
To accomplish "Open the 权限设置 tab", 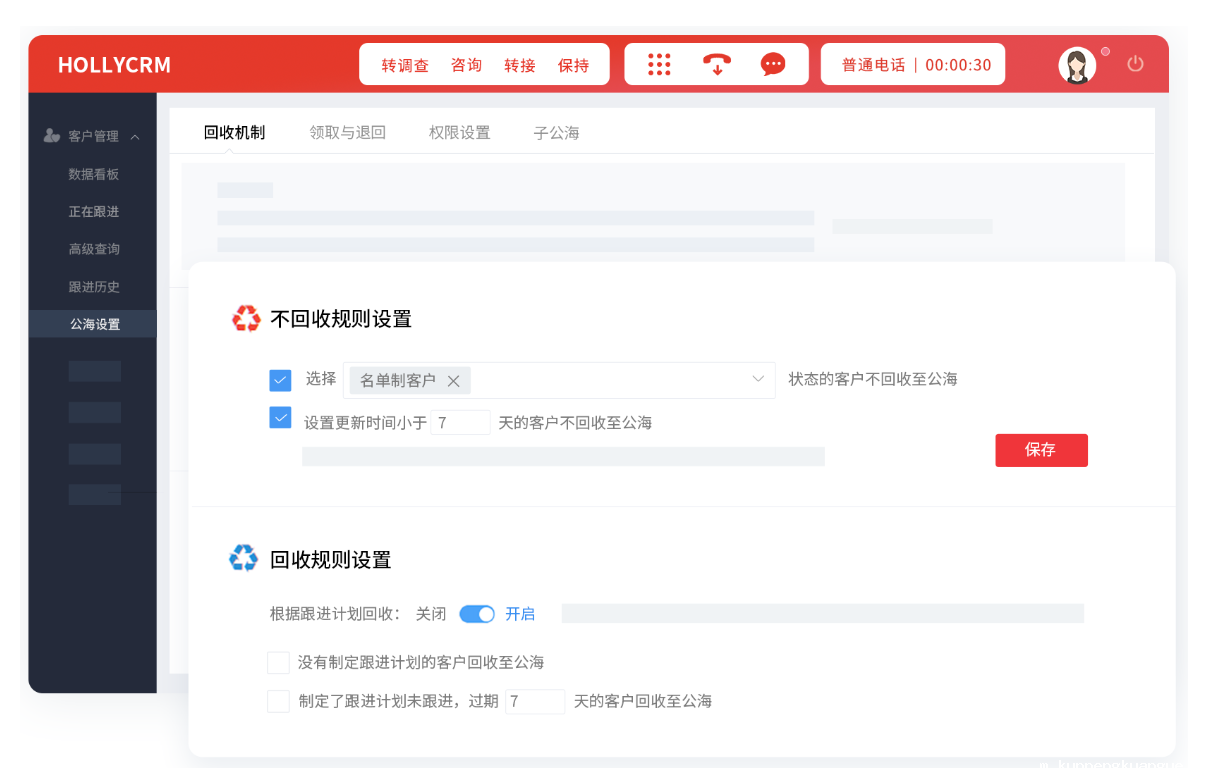I will click(x=459, y=132).
